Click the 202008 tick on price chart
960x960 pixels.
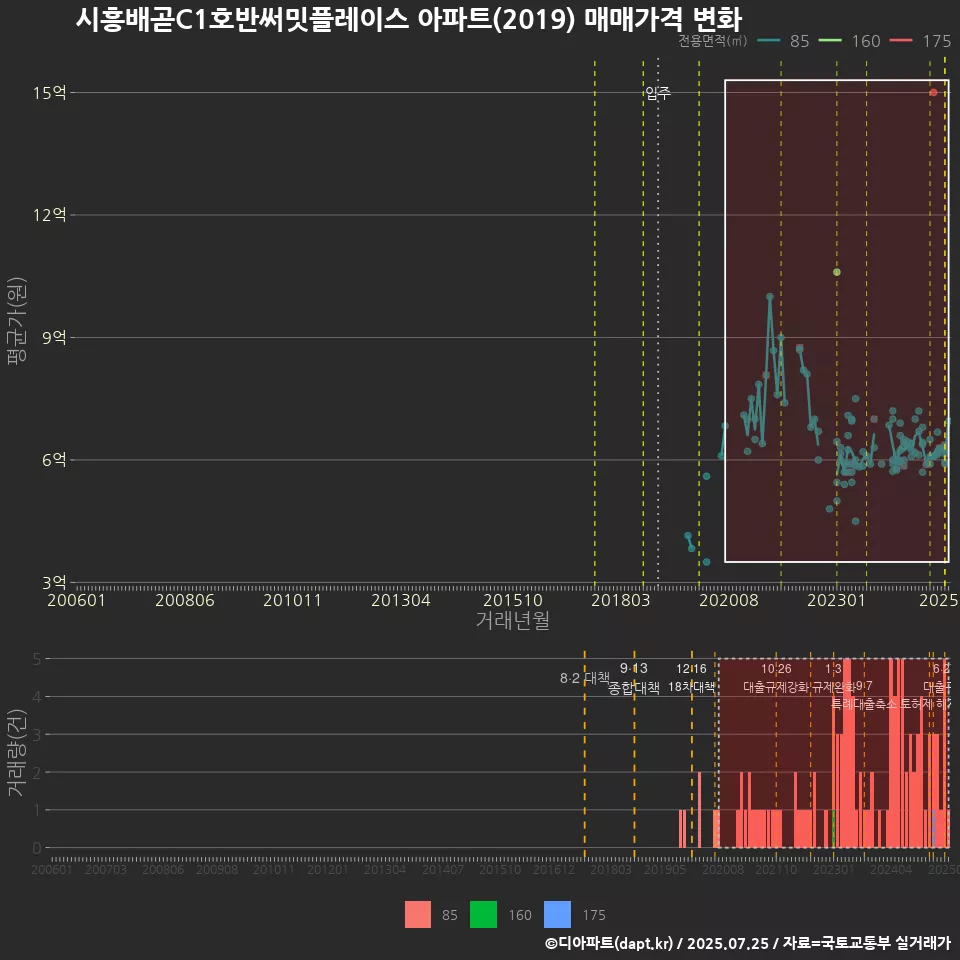pos(729,600)
